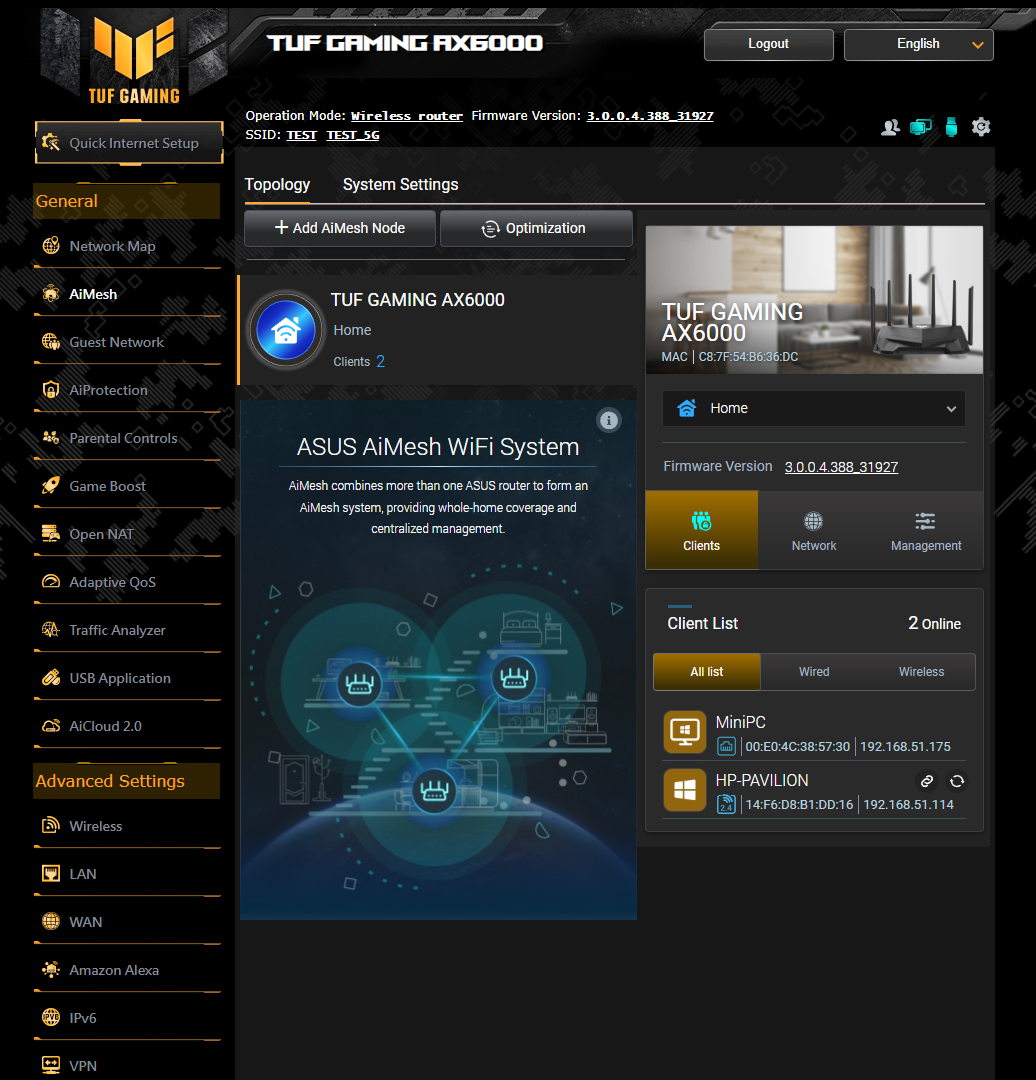The height and width of the screenshot is (1080, 1036).
Task: Select the Clients tab
Action: [x=701, y=530]
